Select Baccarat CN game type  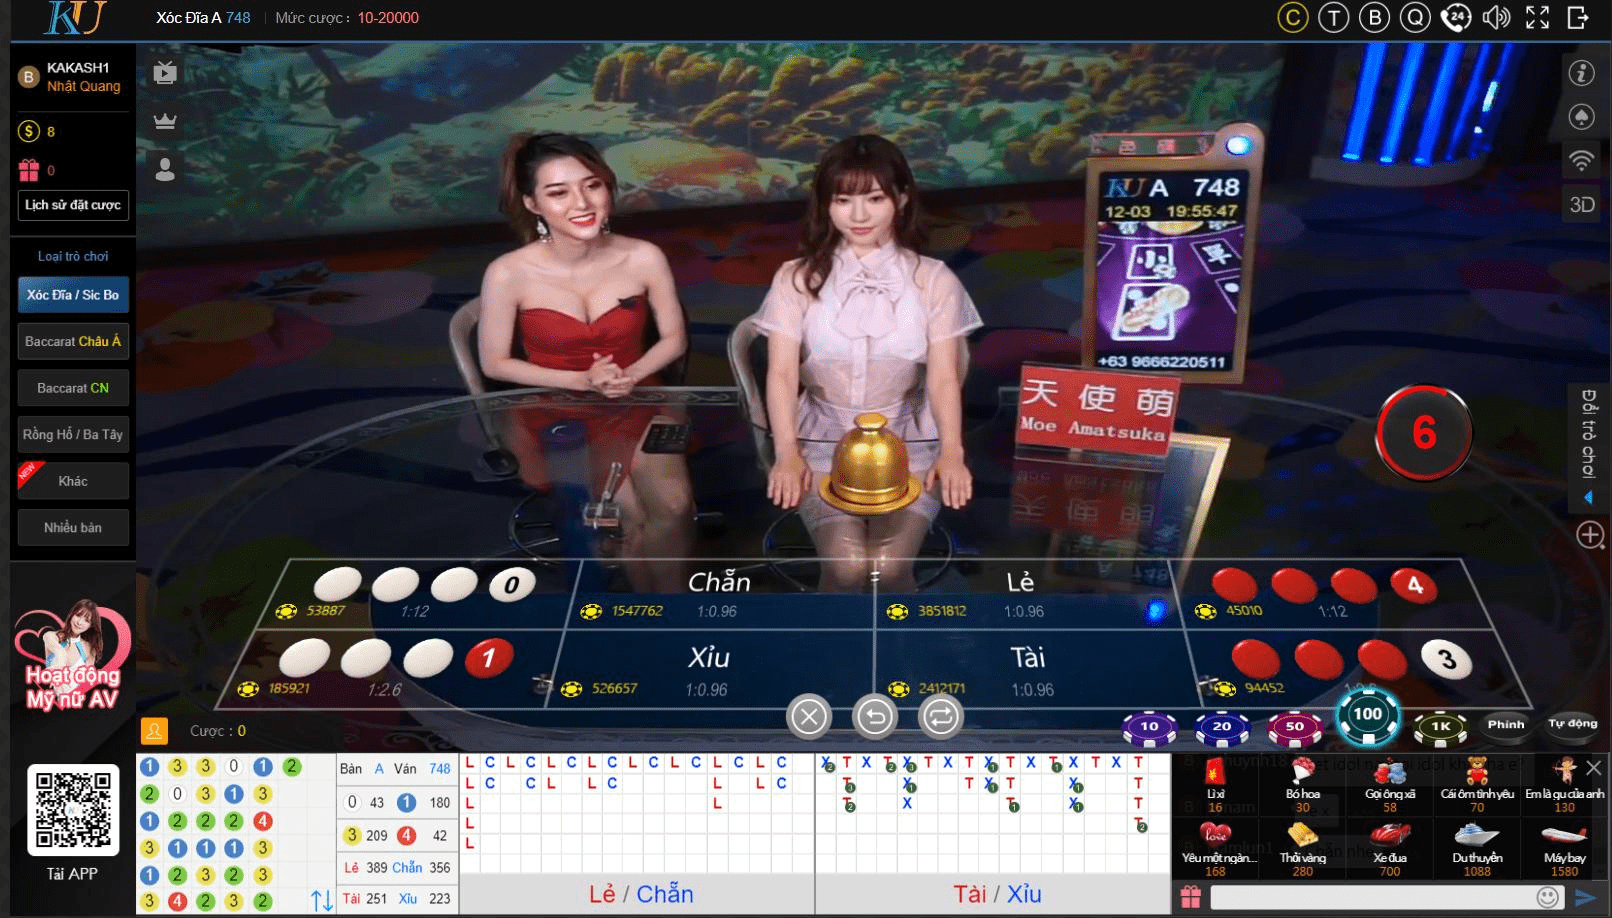pos(73,388)
